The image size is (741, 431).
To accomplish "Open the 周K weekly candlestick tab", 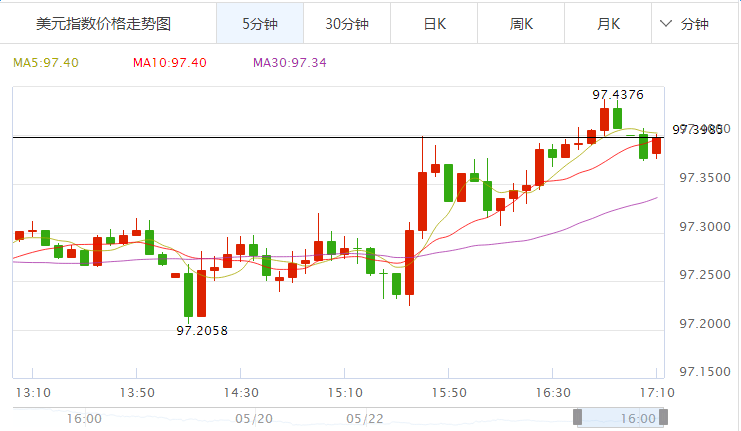I will coord(521,24).
